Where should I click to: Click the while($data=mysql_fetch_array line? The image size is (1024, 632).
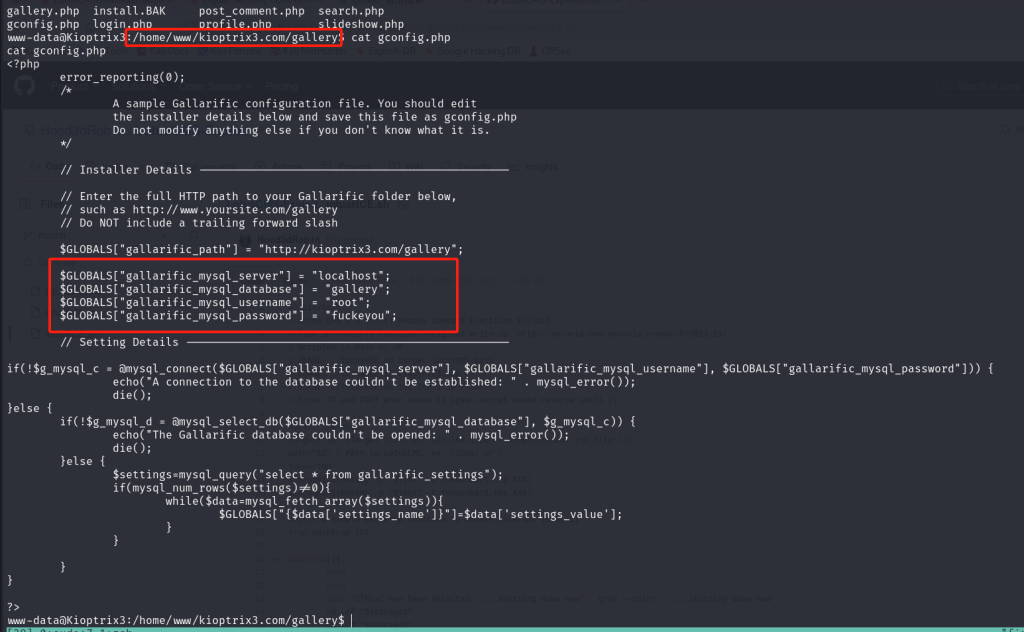(x=304, y=501)
